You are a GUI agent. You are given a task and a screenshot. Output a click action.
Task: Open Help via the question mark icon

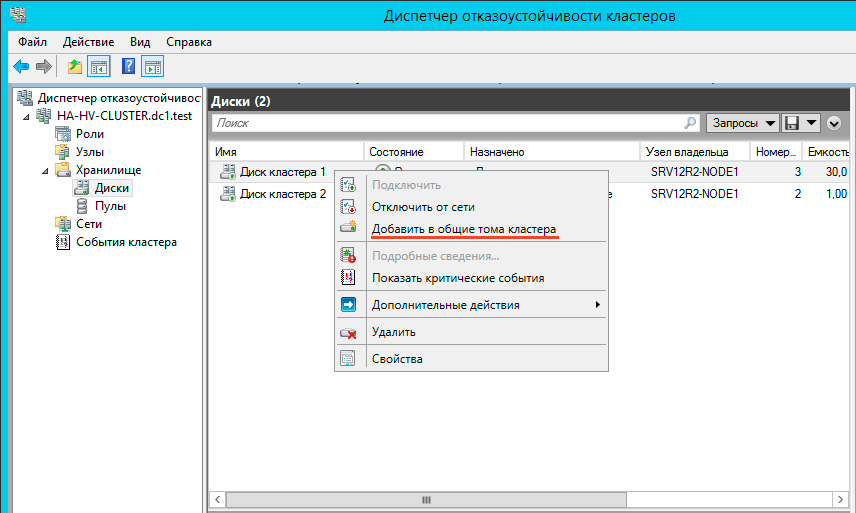pos(128,67)
